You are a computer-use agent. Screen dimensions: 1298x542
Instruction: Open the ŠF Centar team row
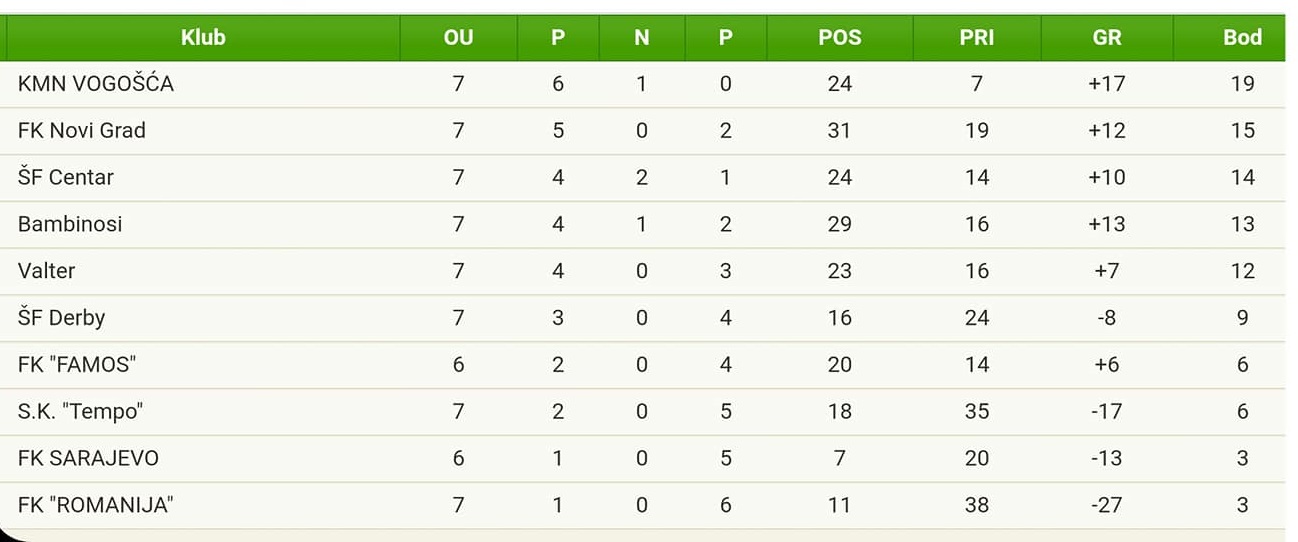tap(646, 178)
